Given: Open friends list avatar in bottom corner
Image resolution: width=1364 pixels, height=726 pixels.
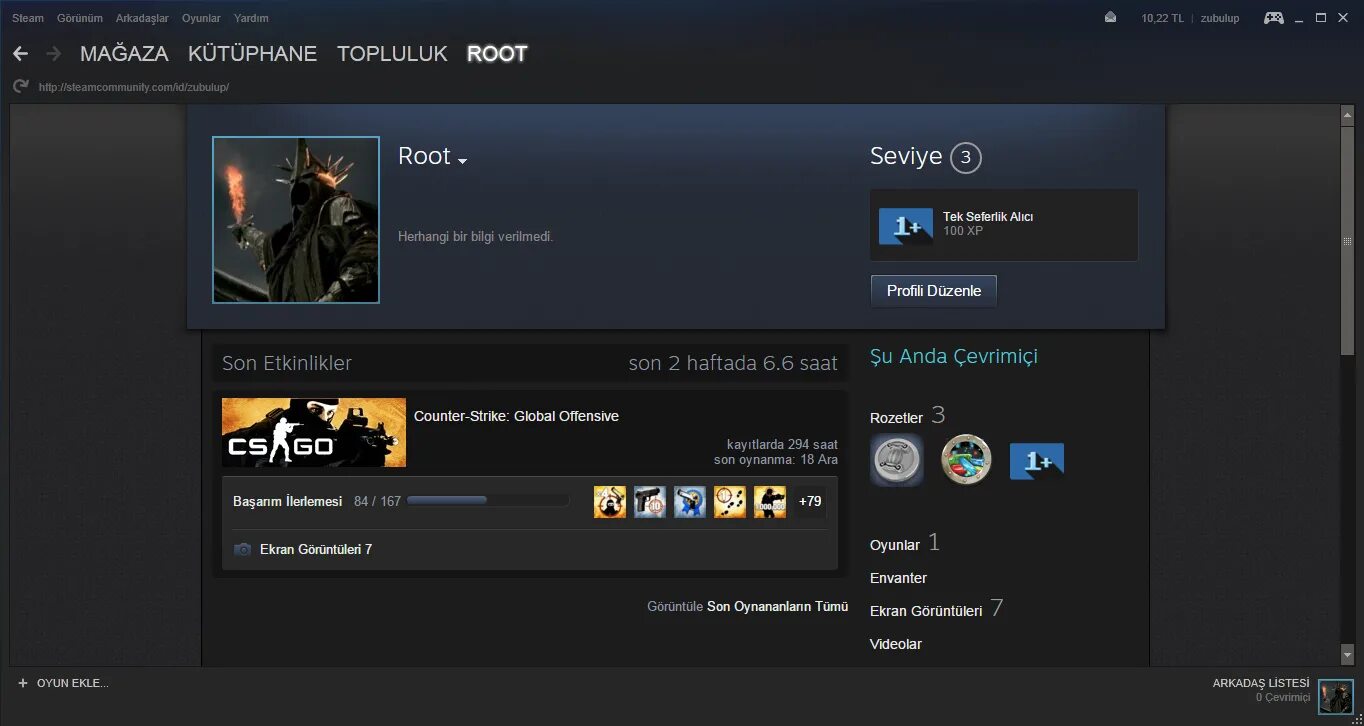Looking at the screenshot, I should tap(1335, 696).
